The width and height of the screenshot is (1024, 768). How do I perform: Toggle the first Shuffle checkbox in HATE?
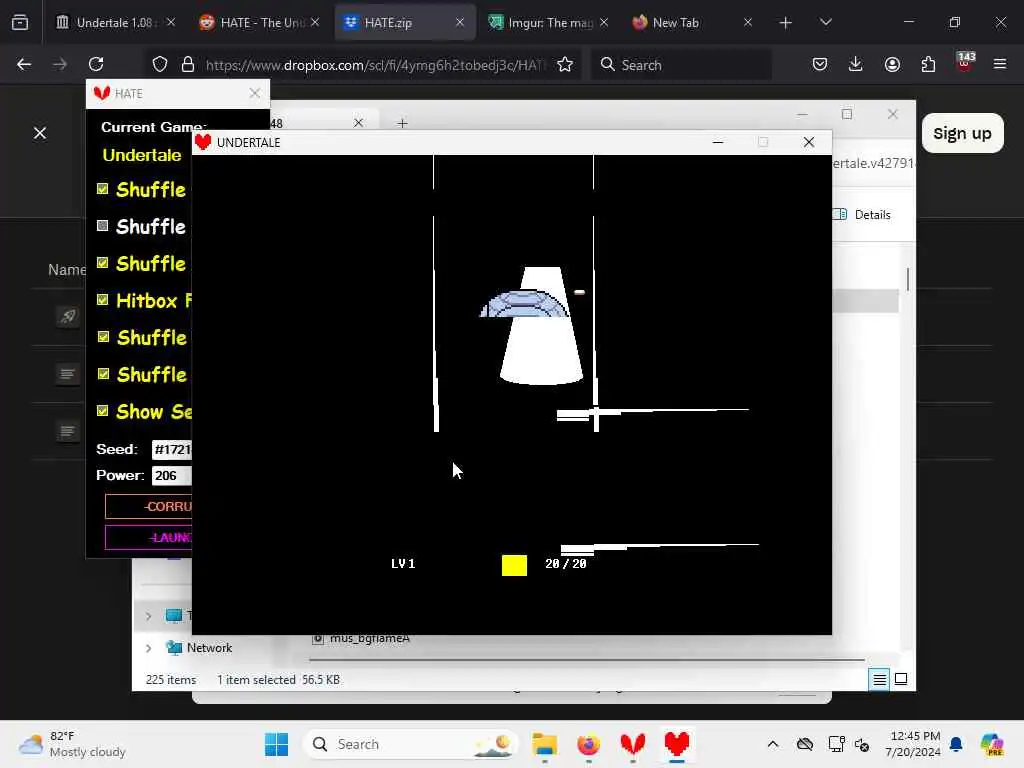[x=103, y=189]
